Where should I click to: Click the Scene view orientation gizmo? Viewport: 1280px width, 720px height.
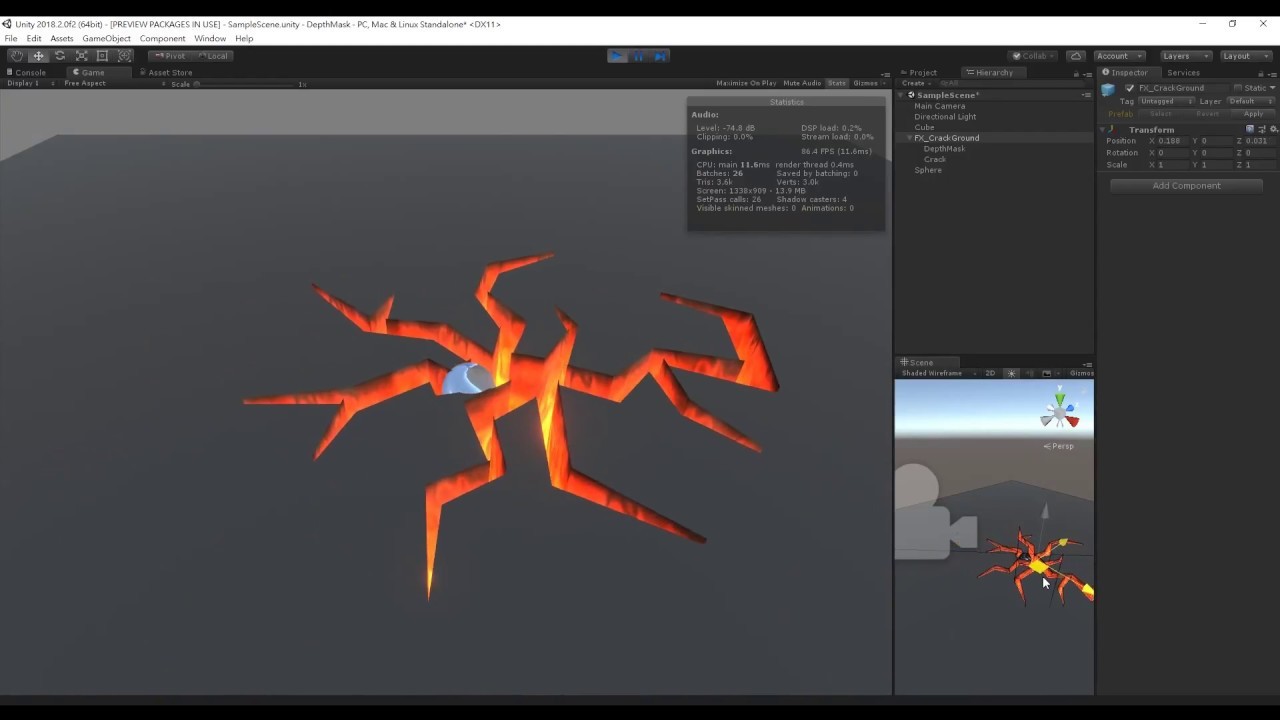click(1059, 411)
